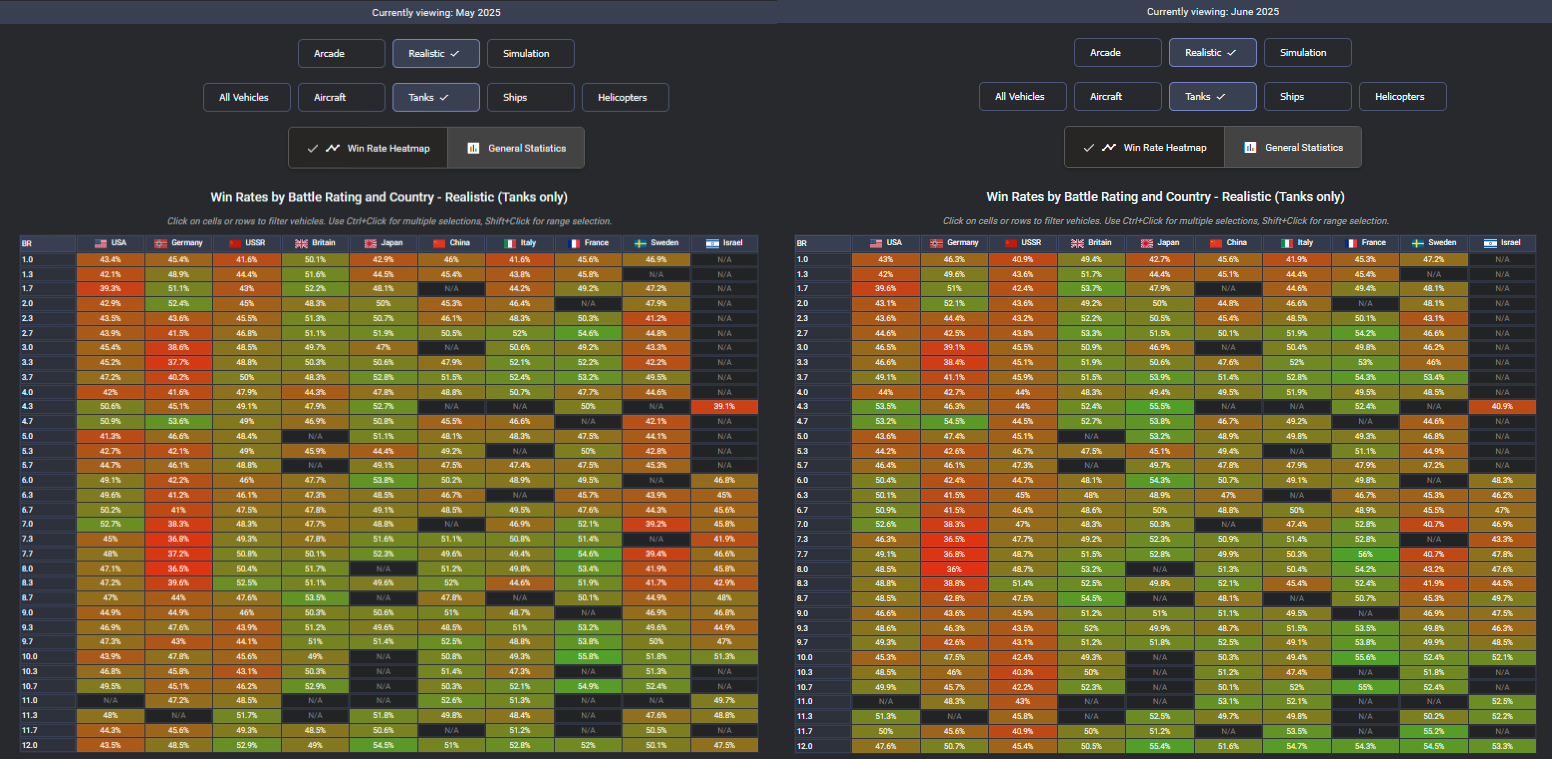Click Israel 39.1% cell at BR 4.3, May
This screenshot has height=759, width=1552.
[724, 407]
